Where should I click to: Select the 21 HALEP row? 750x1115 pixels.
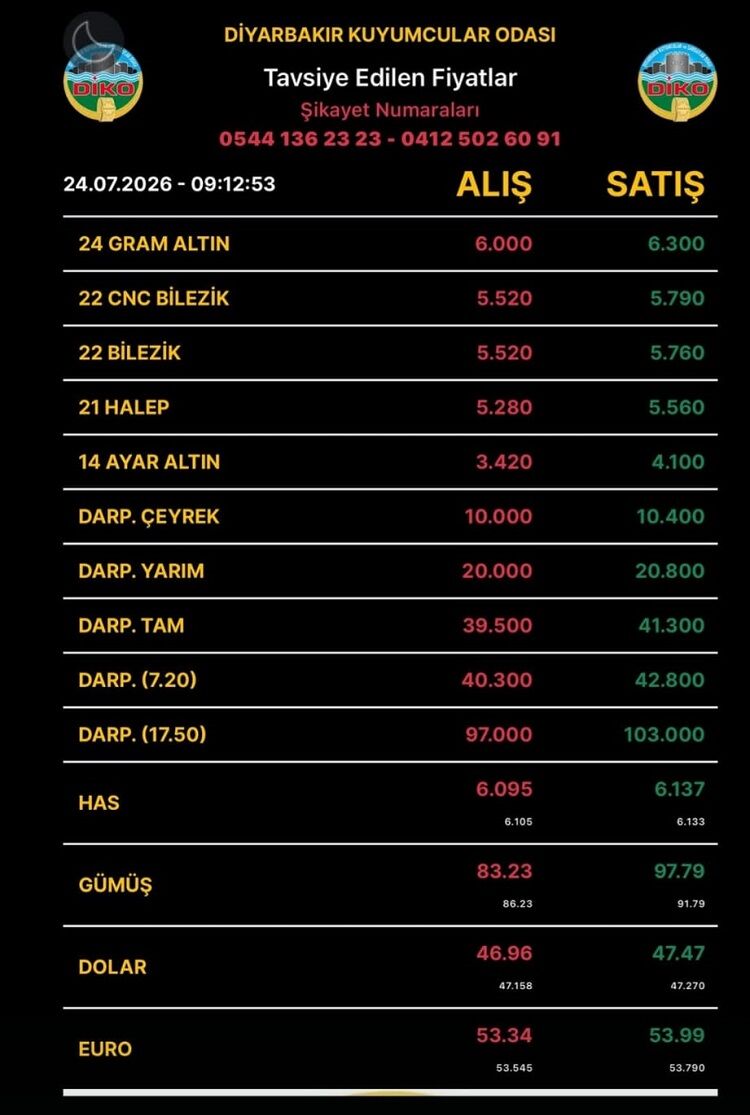(x=390, y=407)
